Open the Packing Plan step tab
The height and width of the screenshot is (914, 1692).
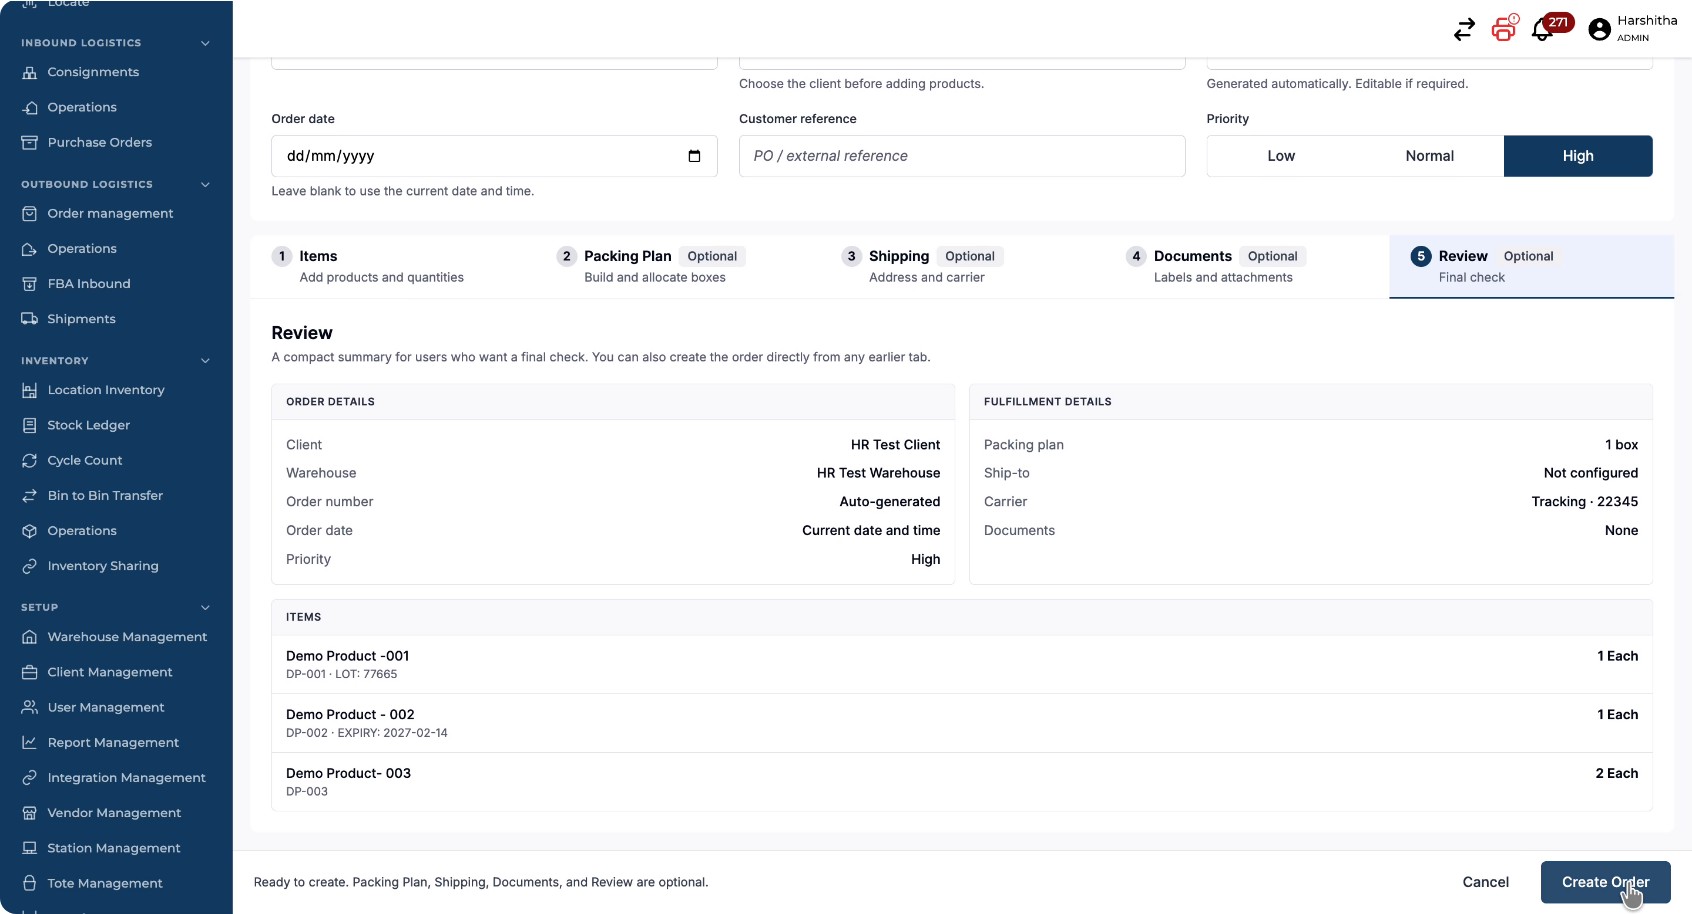click(677, 266)
